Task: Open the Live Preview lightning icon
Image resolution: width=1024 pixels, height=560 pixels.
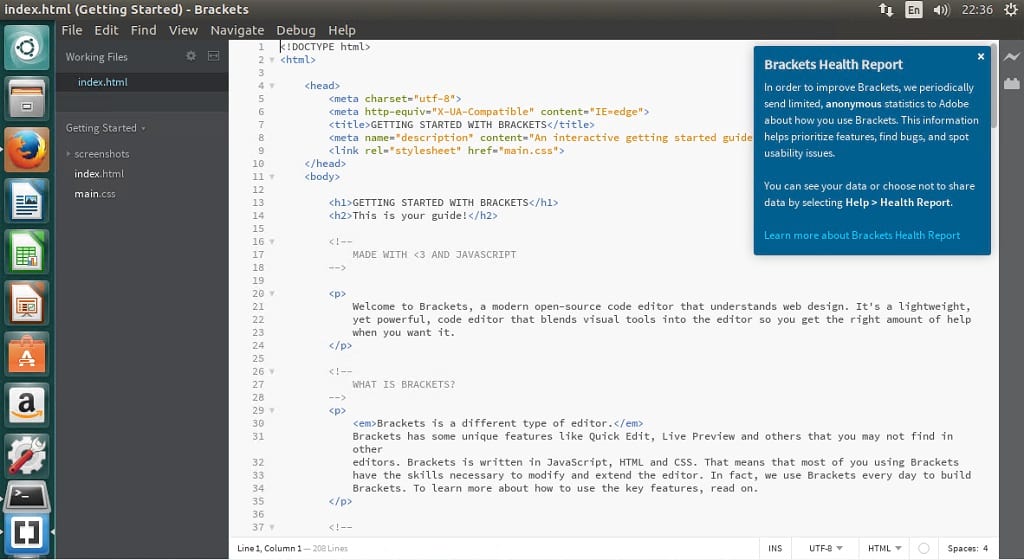Action: 1011,57
